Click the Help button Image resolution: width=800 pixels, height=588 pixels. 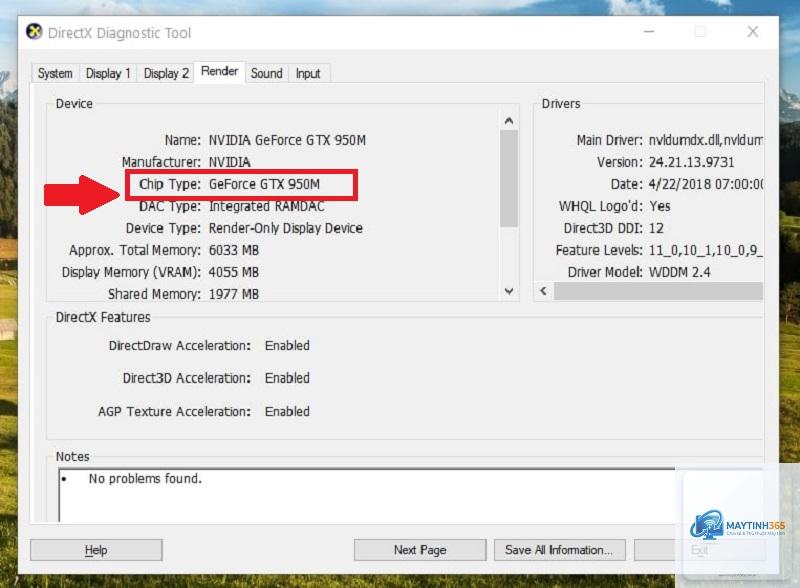point(96,550)
